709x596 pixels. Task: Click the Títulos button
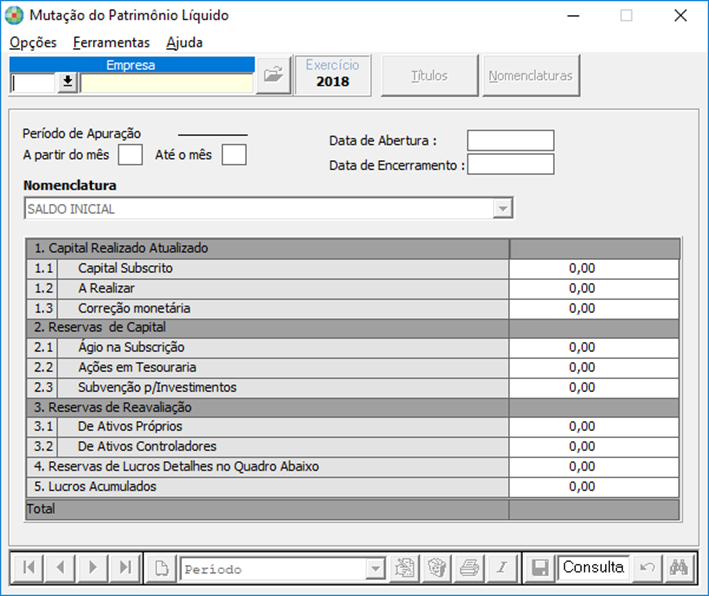point(429,76)
